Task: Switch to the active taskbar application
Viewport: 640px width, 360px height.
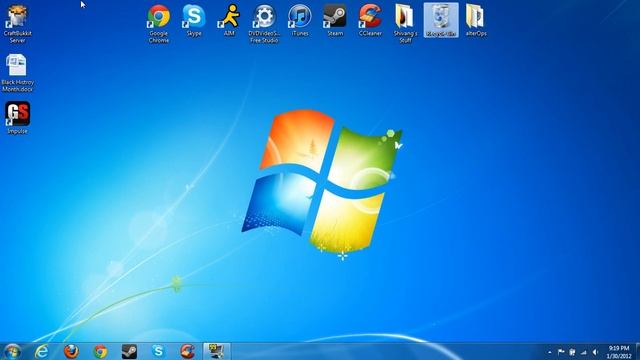Action: pyautogui.click(x=217, y=351)
